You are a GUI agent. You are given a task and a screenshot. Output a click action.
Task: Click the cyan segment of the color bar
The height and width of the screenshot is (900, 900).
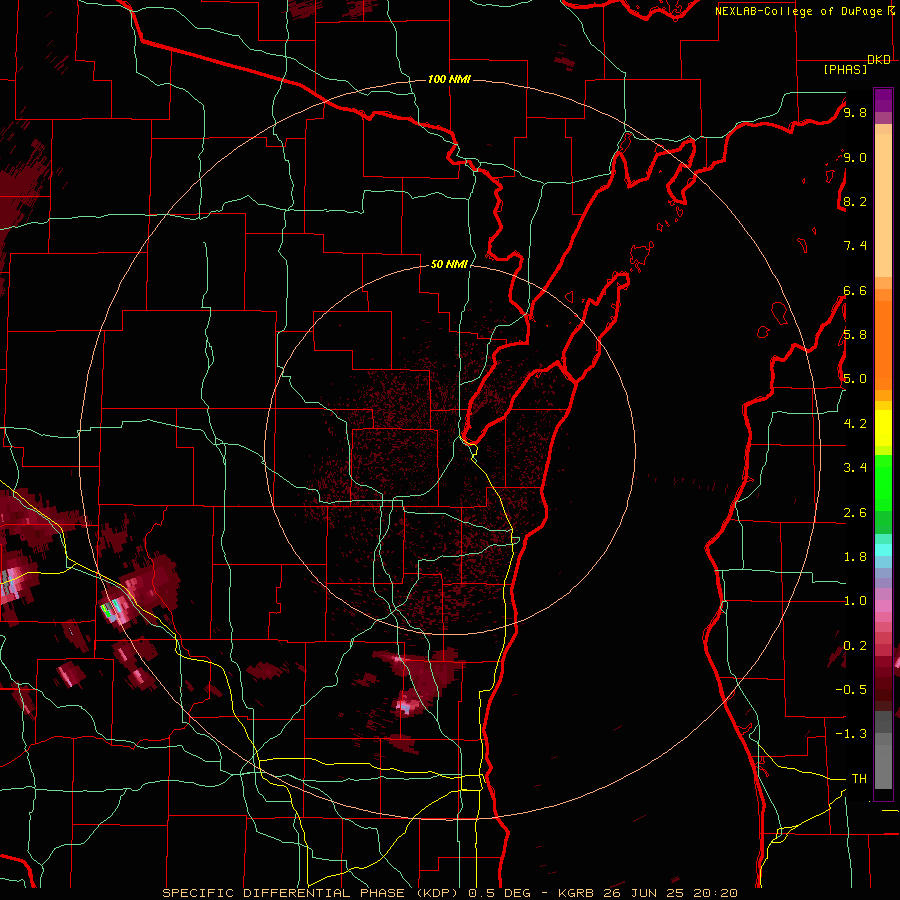[x=883, y=550]
